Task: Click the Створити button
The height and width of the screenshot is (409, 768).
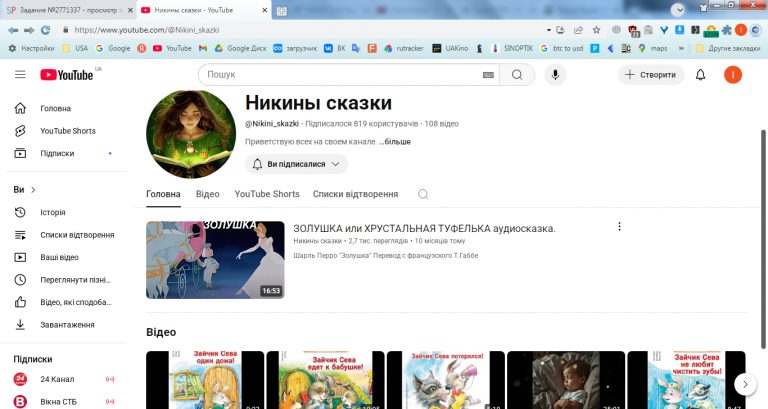Action: click(651, 74)
